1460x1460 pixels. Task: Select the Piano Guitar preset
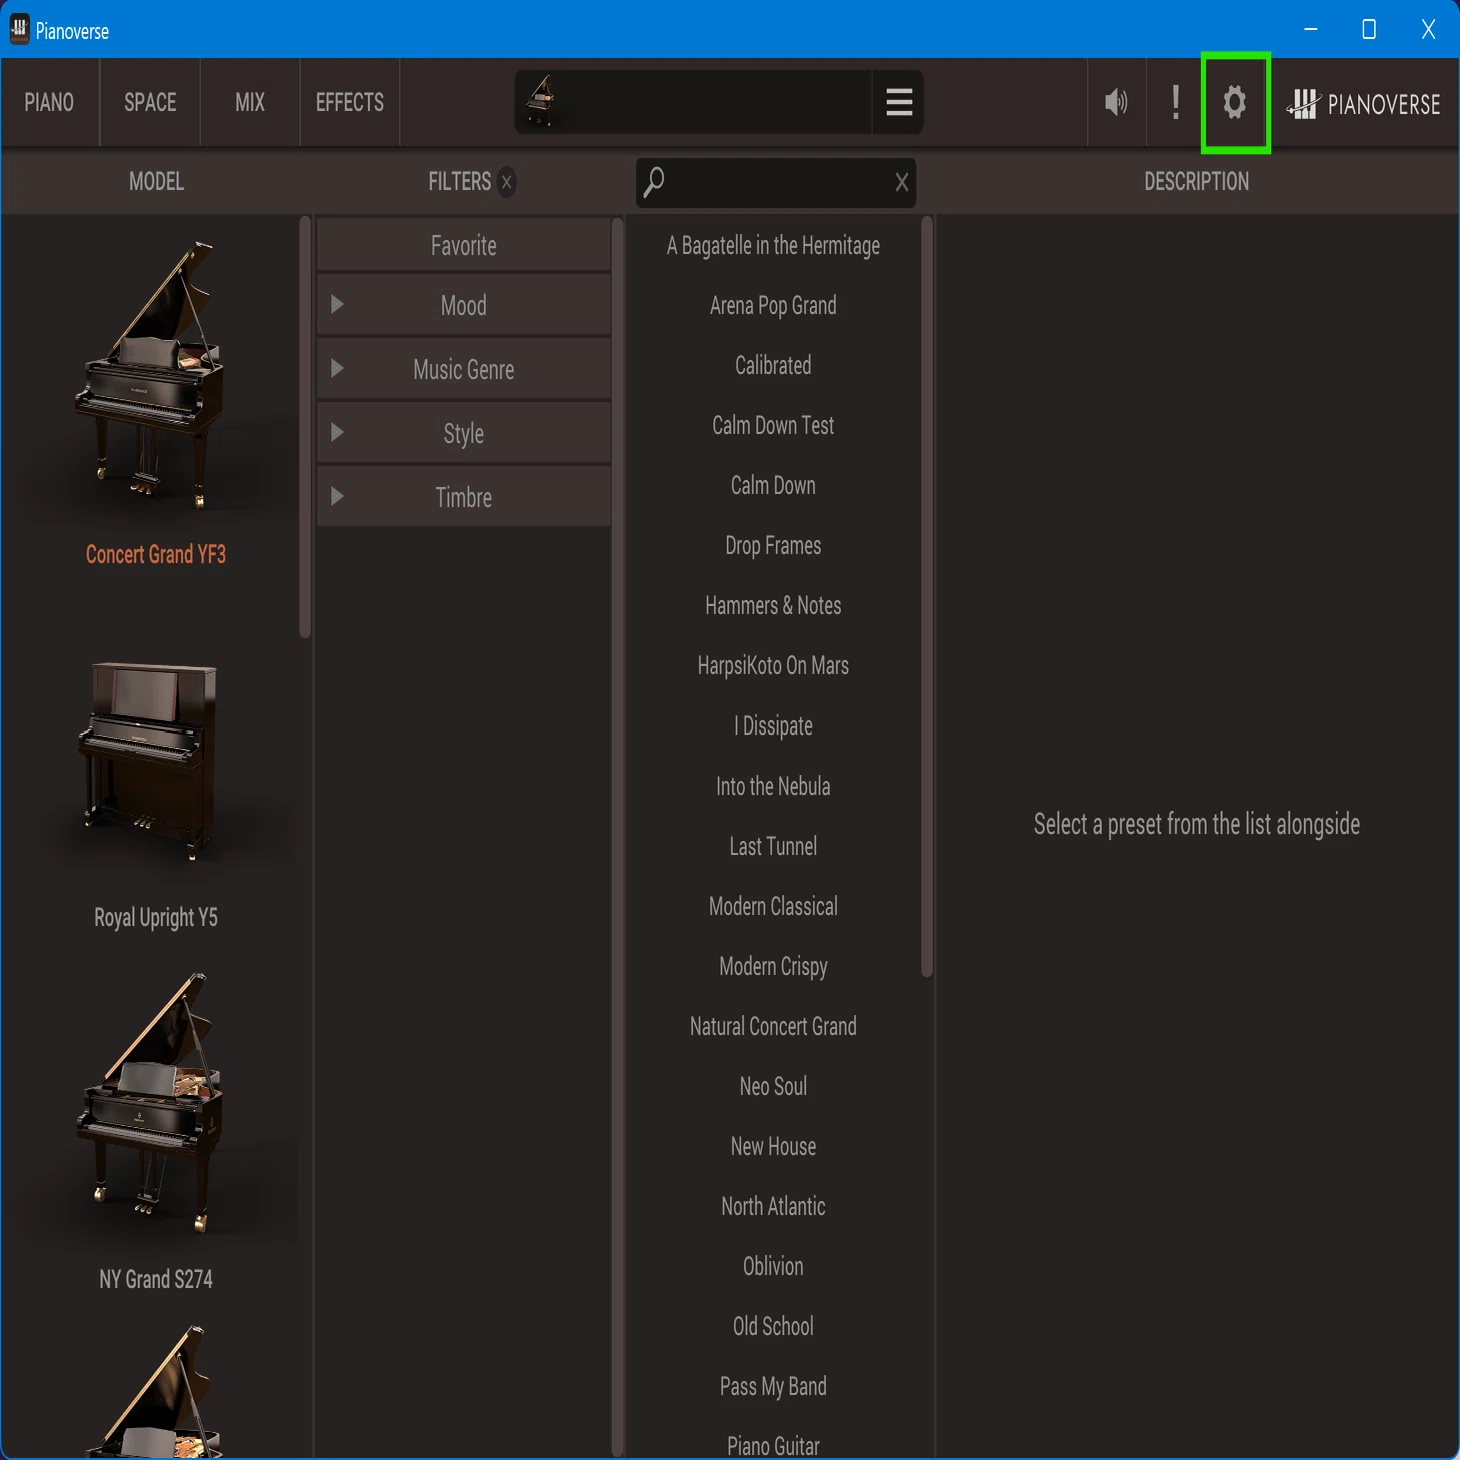point(773,1446)
